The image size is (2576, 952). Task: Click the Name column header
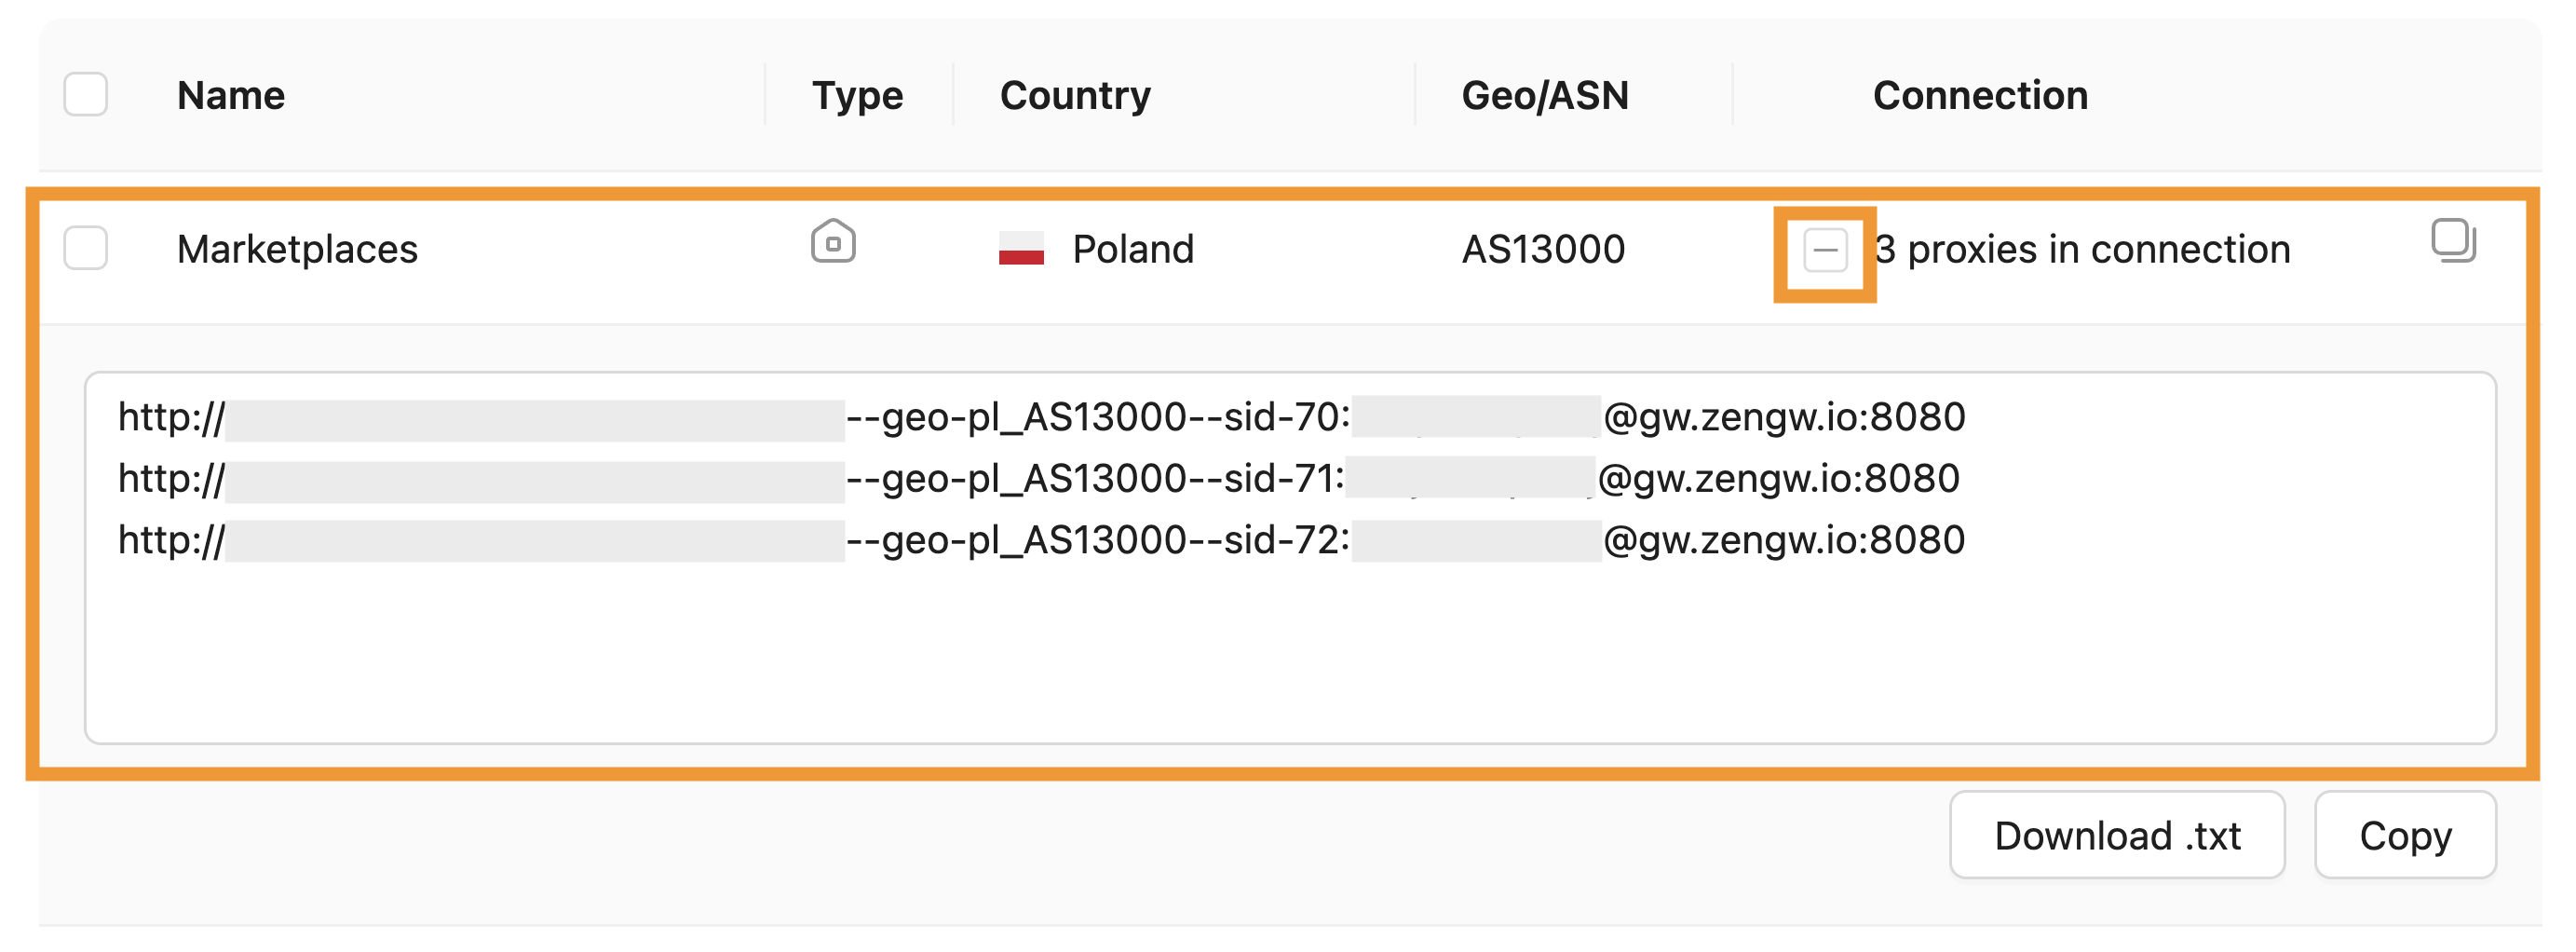click(x=231, y=96)
